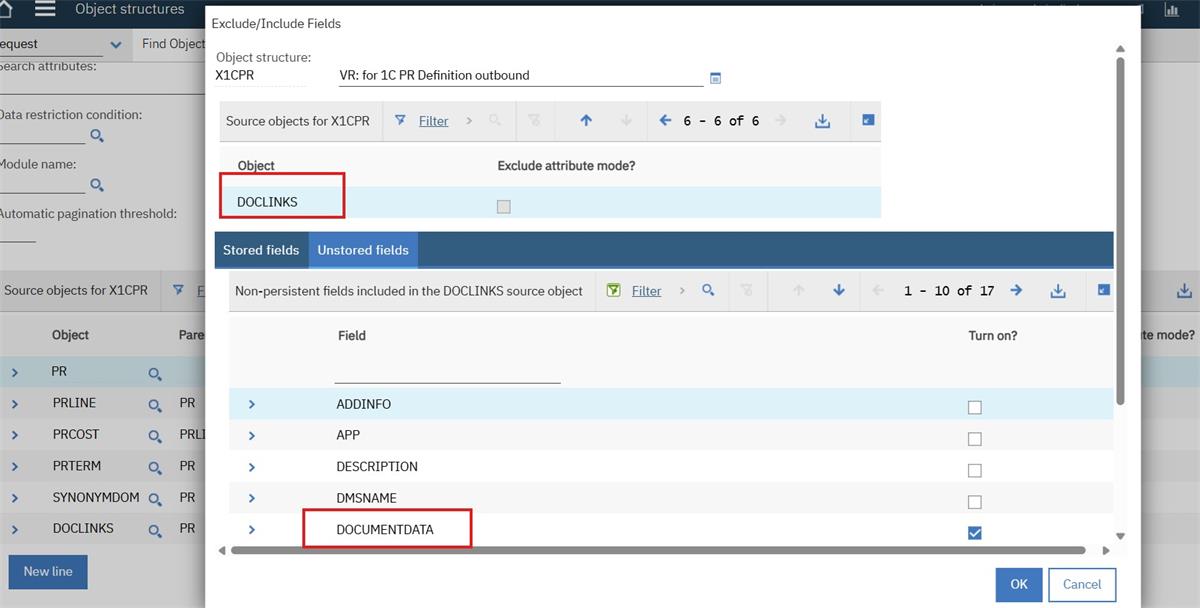Expand the DESCRIPTION field row
The width and height of the screenshot is (1200, 608).
point(251,467)
